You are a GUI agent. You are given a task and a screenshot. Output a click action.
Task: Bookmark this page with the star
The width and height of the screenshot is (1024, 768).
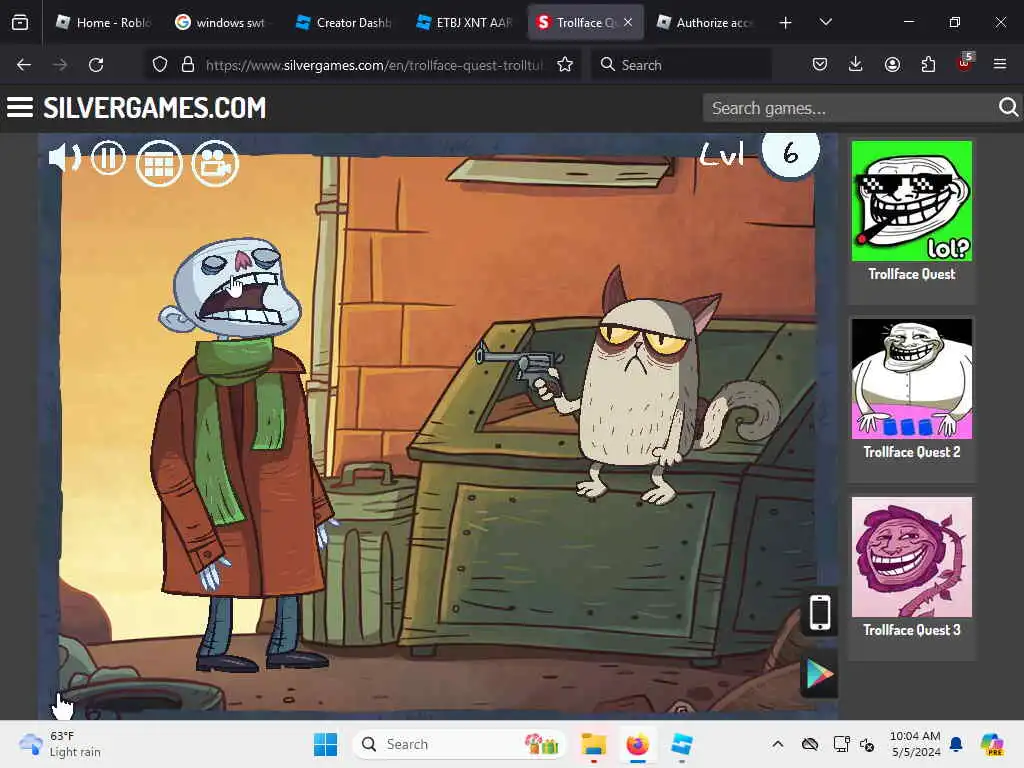[565, 64]
